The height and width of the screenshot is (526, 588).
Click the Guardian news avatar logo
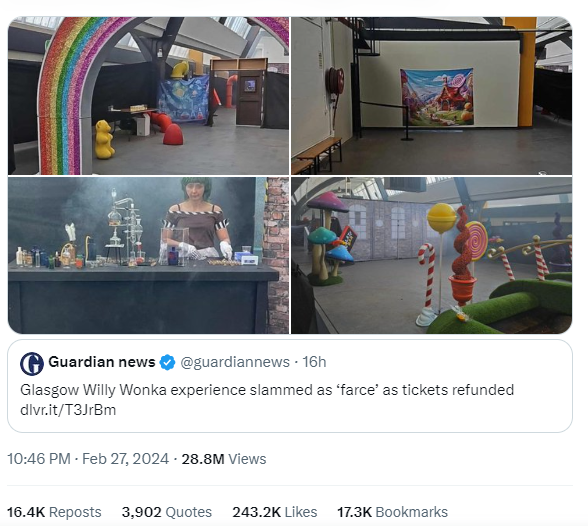point(32,364)
